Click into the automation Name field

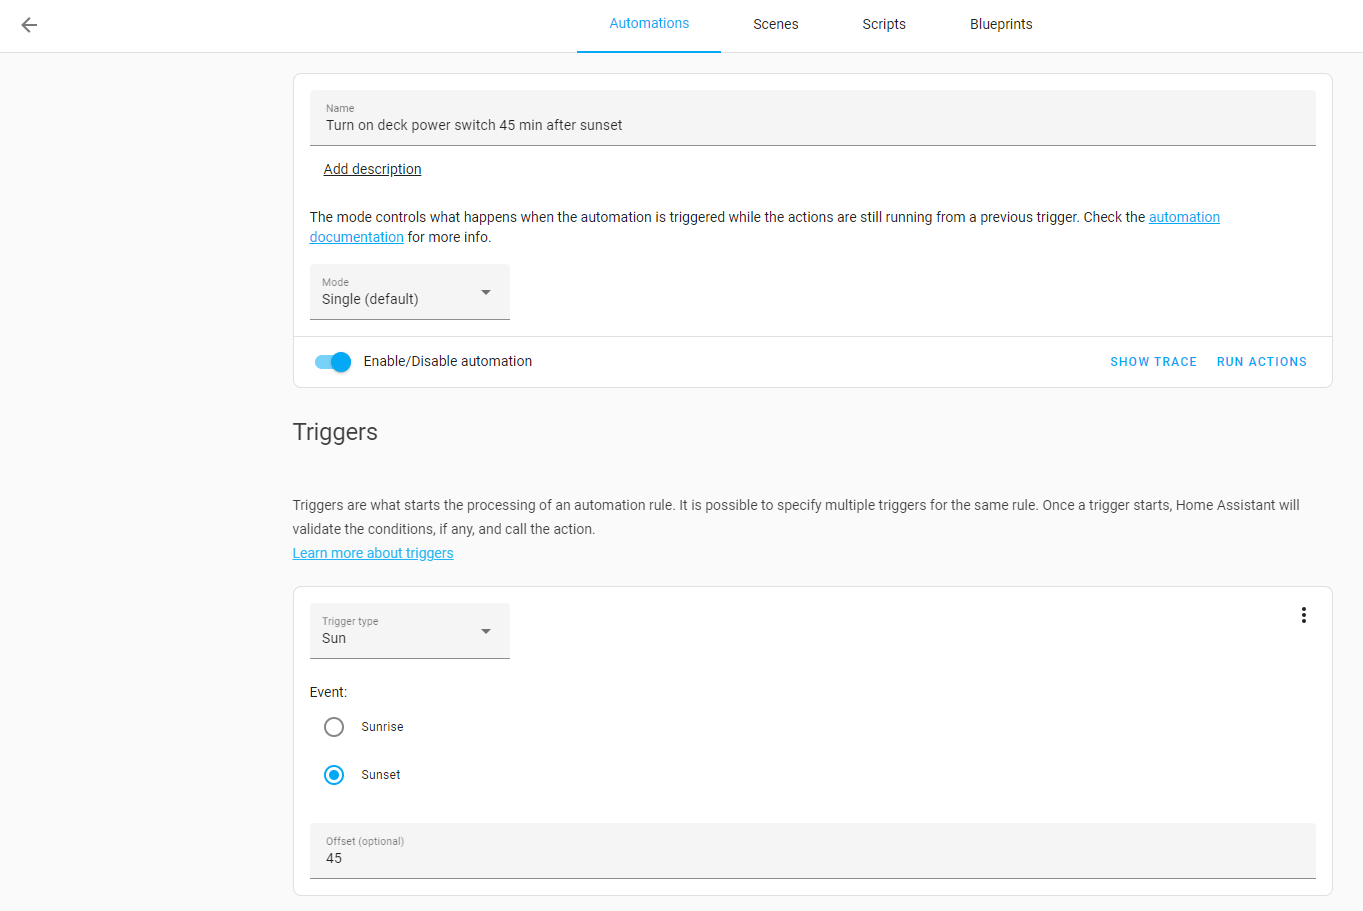pos(812,125)
